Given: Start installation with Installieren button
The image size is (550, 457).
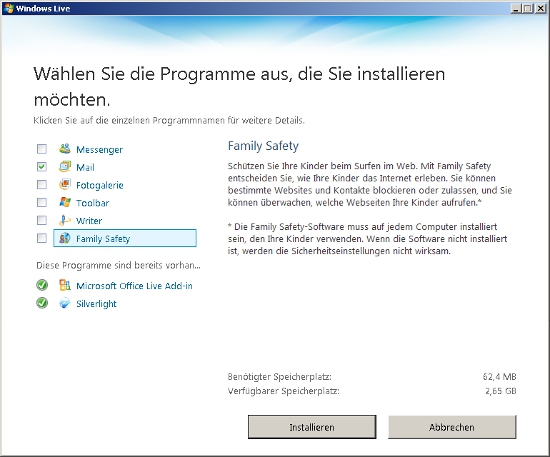Looking at the screenshot, I should (x=312, y=427).
